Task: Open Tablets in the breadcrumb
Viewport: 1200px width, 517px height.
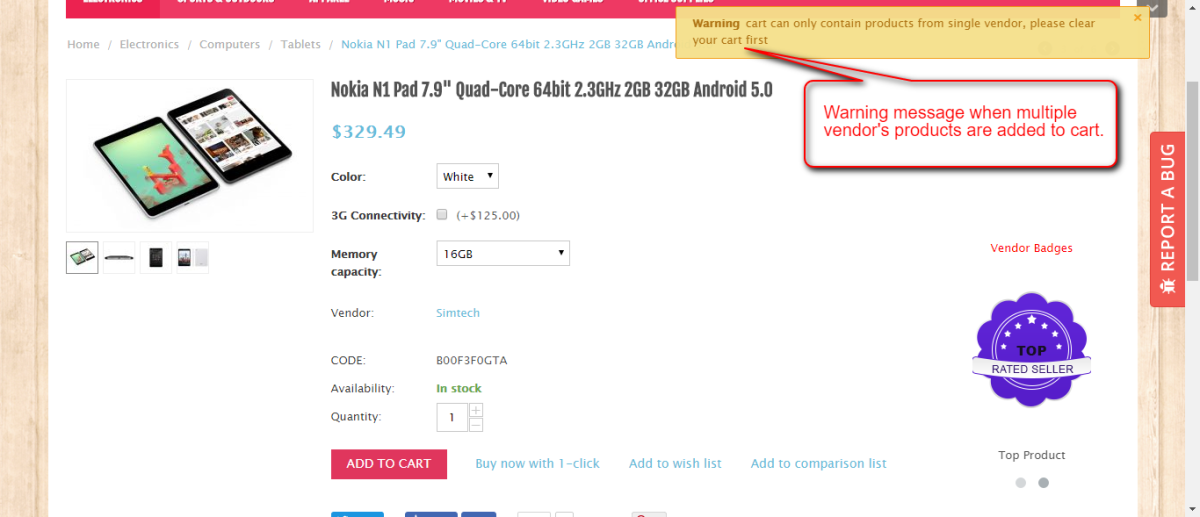Action: tap(301, 44)
